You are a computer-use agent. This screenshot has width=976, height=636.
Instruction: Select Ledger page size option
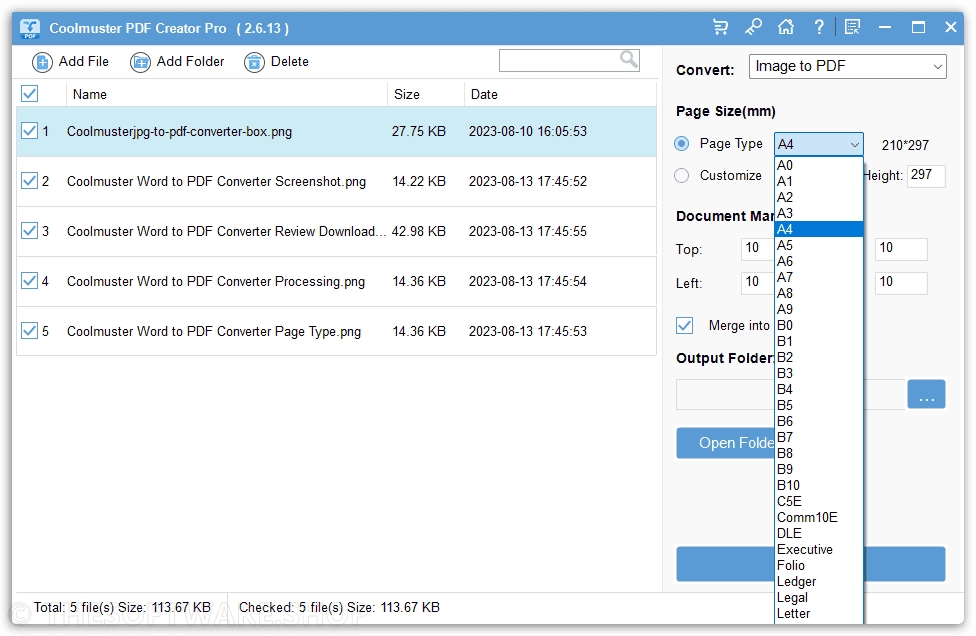[819, 581]
